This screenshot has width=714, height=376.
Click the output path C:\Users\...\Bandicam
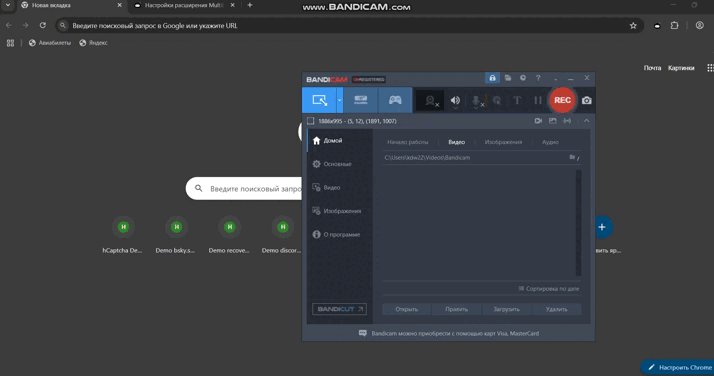tap(427, 158)
